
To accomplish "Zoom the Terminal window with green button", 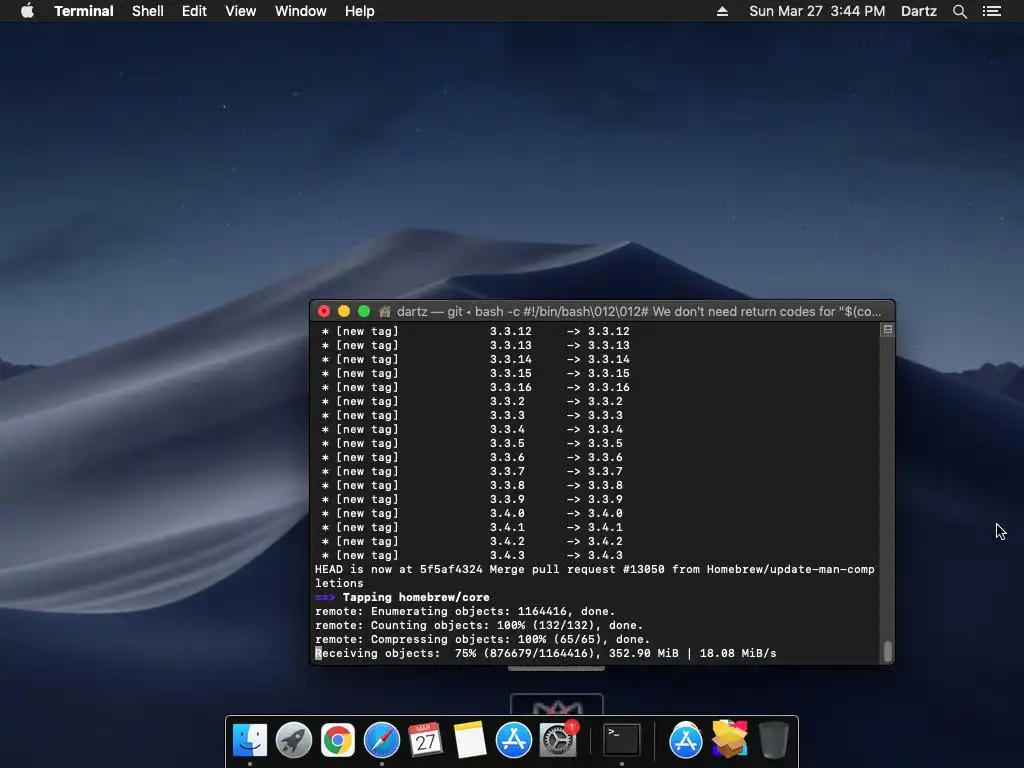I will pos(364,312).
